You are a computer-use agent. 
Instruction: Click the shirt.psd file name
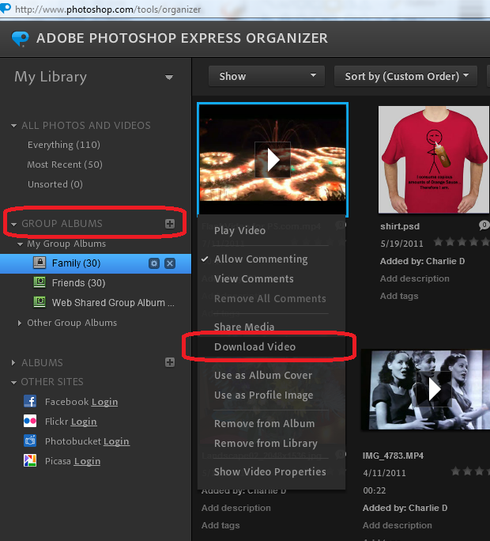pyautogui.click(x=400, y=226)
